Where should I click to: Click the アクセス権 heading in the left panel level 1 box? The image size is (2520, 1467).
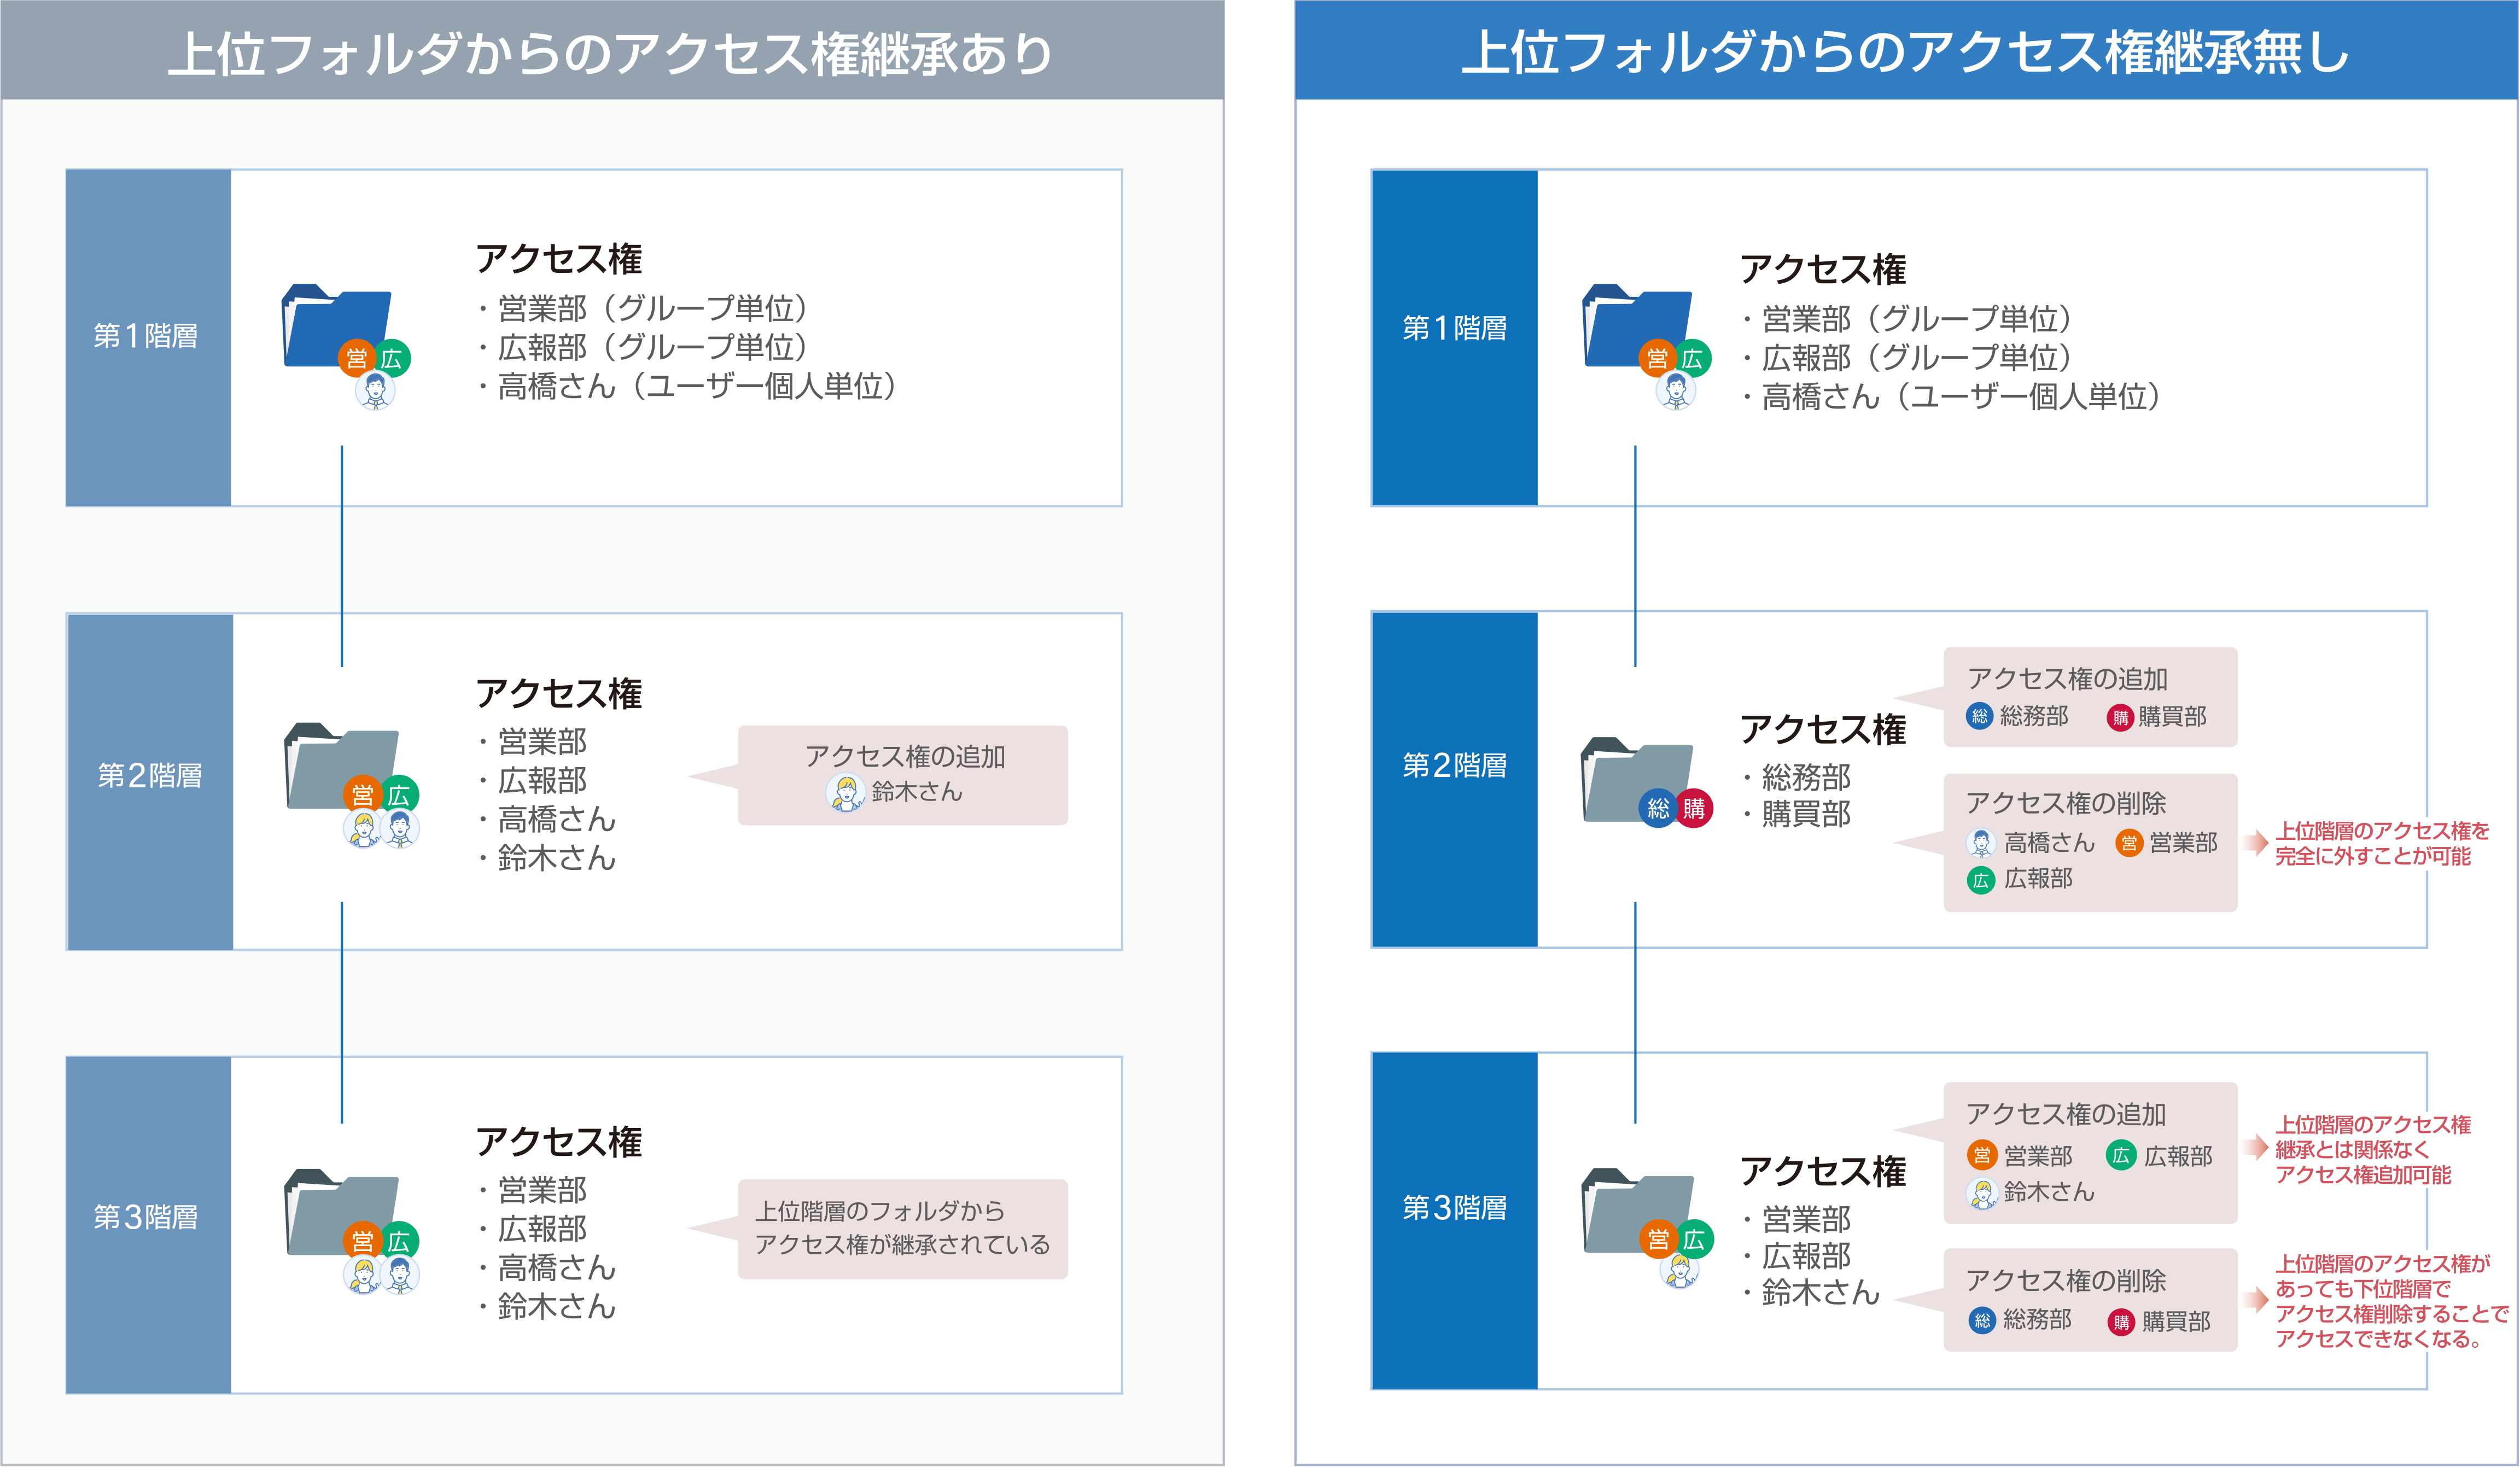pos(559,259)
